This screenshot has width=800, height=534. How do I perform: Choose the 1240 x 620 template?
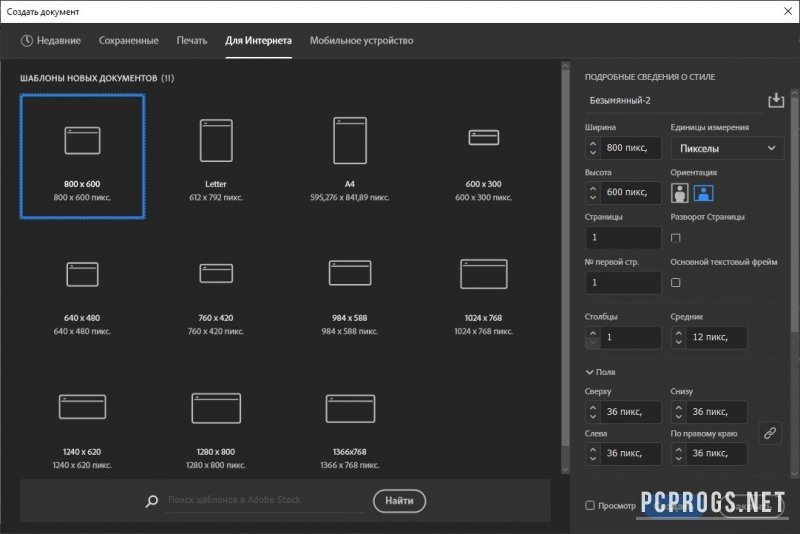tap(82, 431)
